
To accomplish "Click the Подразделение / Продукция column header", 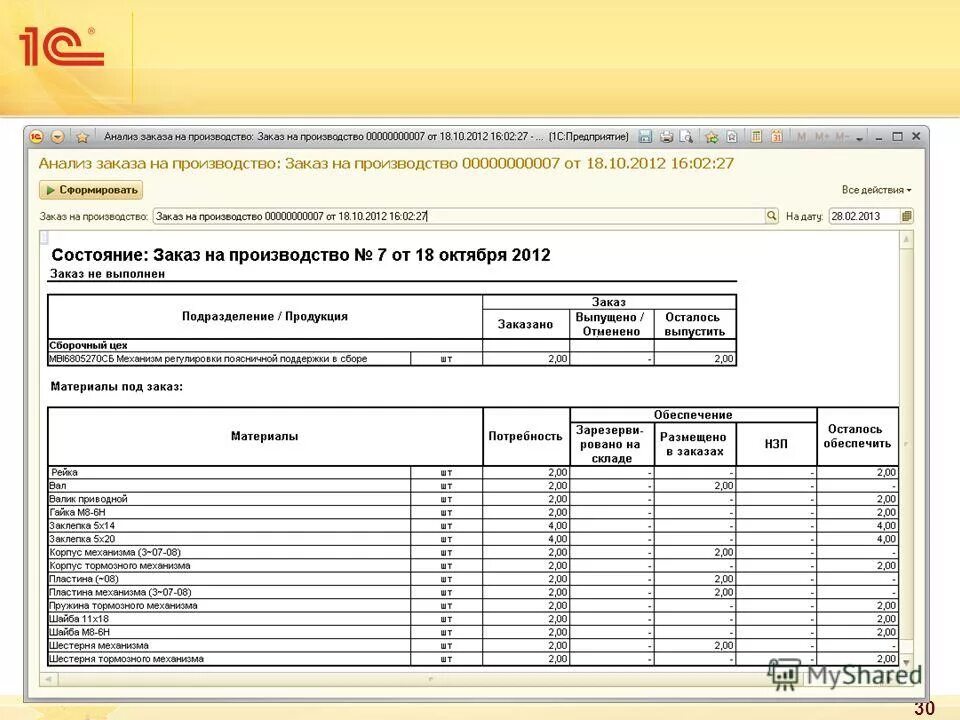I will [x=264, y=317].
